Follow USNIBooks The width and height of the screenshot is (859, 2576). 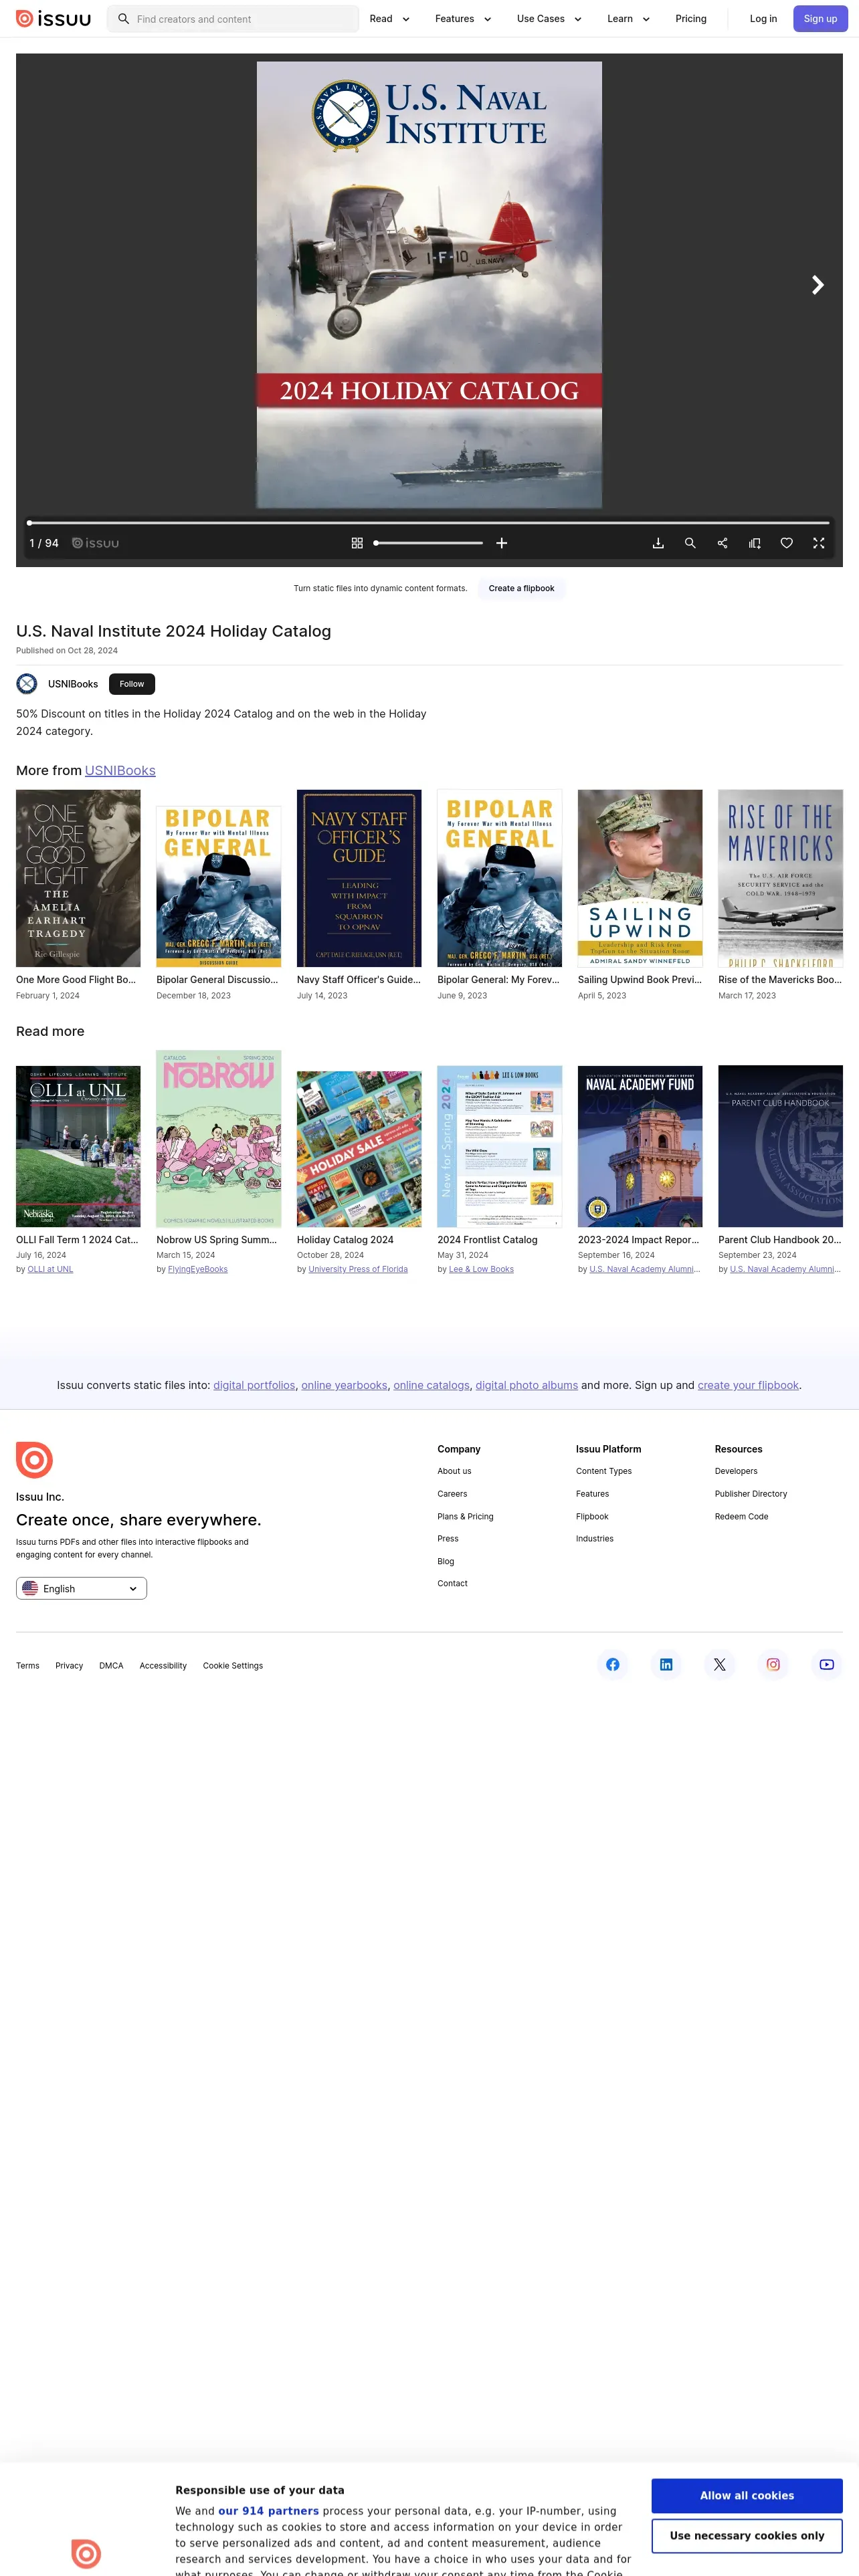[132, 684]
